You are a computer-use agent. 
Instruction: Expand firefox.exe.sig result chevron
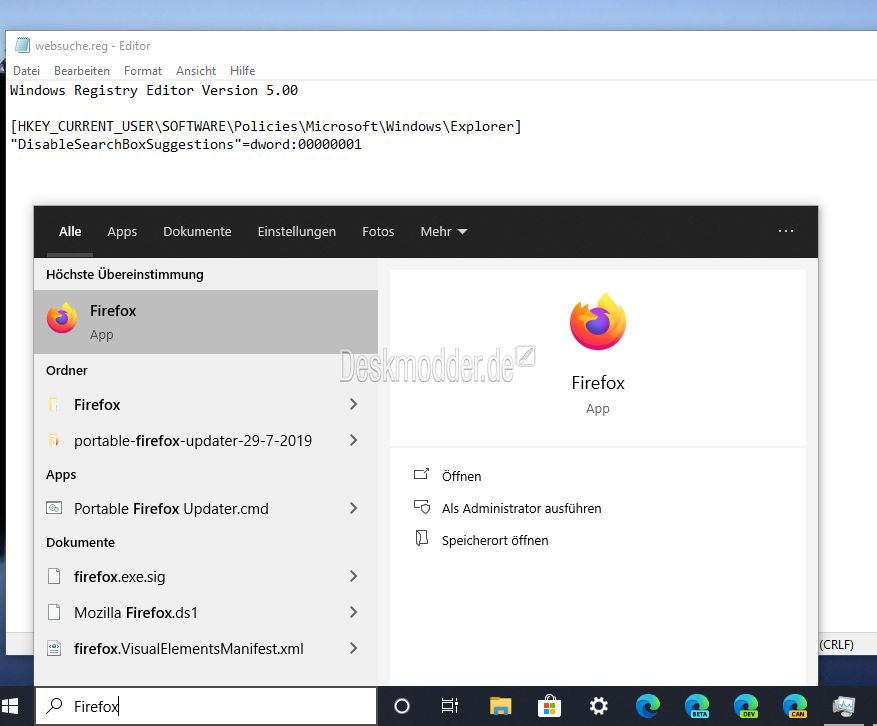tap(353, 576)
